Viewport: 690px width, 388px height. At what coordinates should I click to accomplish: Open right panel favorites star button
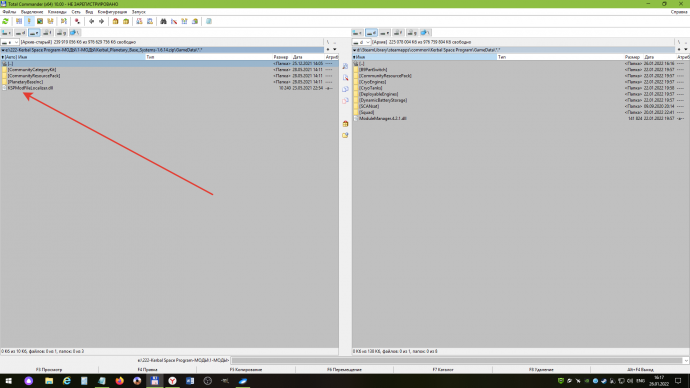[679, 50]
